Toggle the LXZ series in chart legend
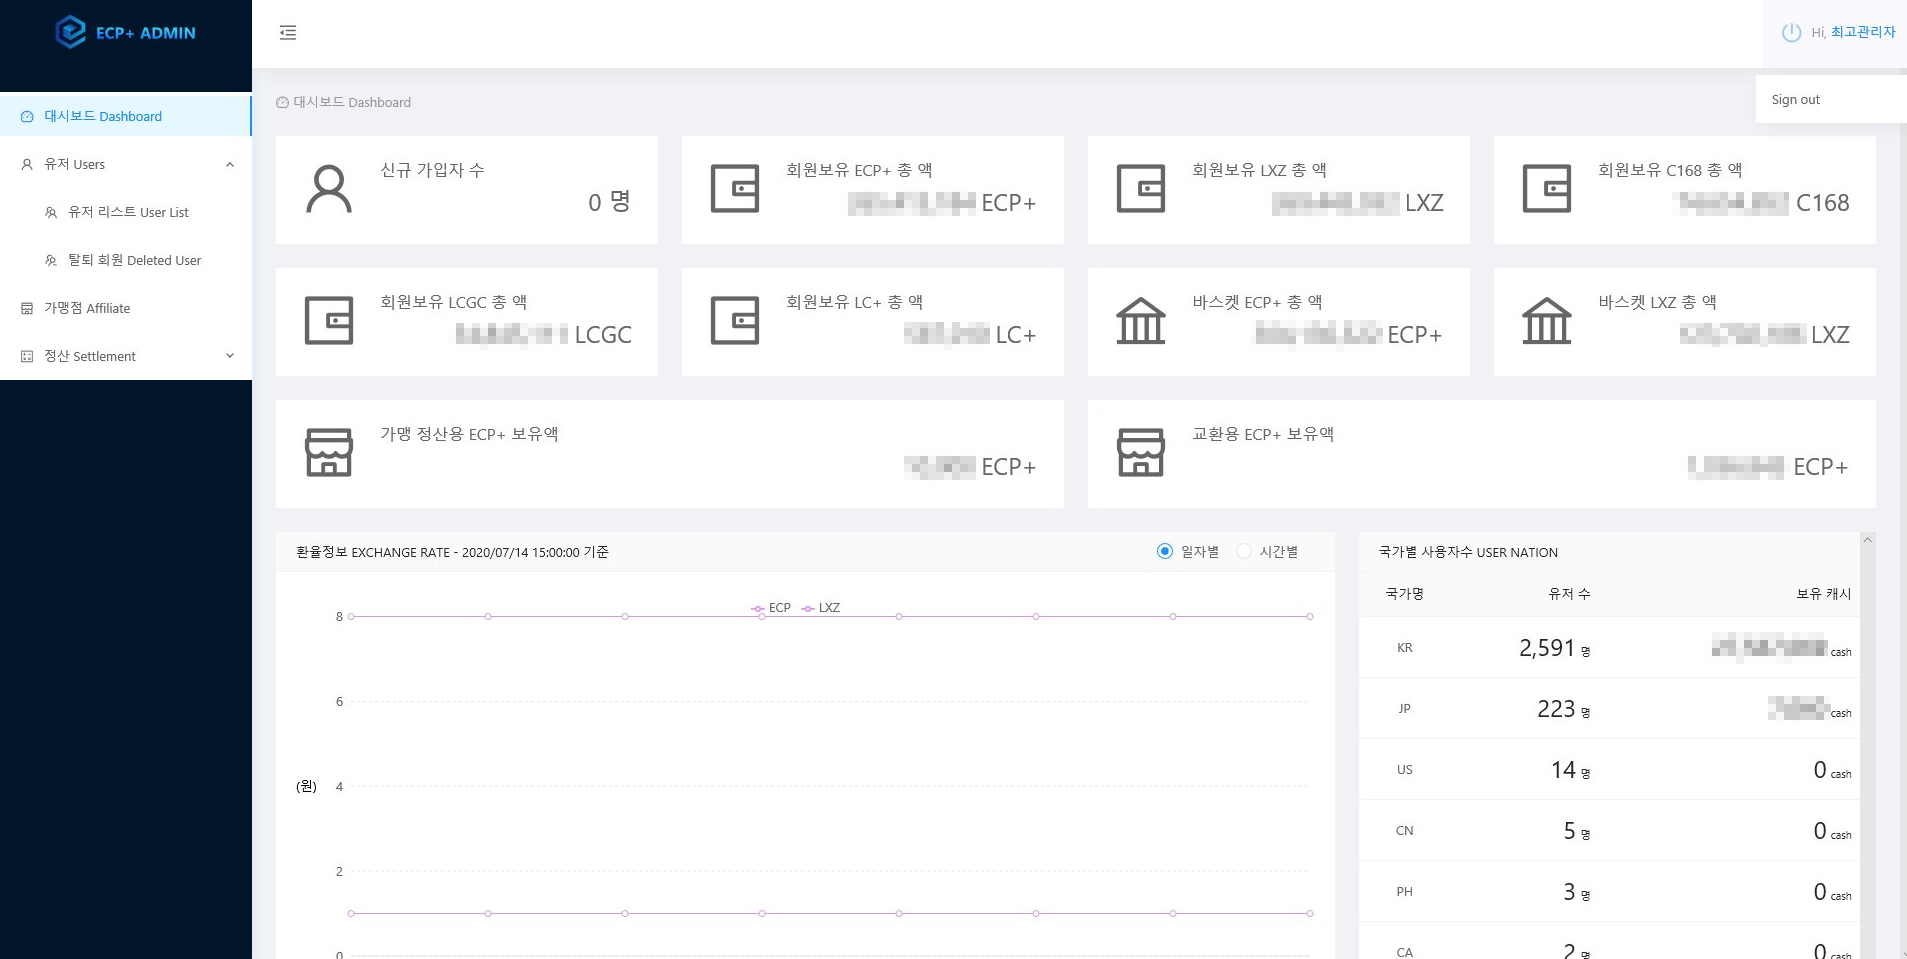 [x=821, y=608]
